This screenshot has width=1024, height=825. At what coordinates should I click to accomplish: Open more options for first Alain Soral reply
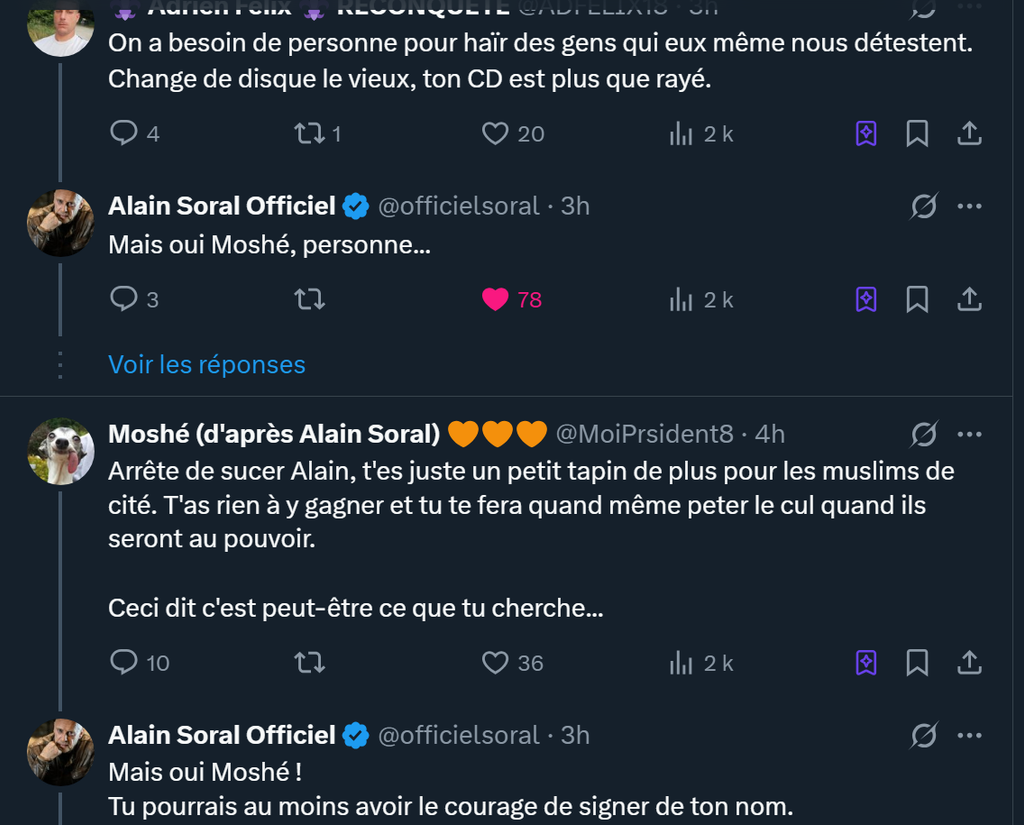pyautogui.click(x=969, y=206)
